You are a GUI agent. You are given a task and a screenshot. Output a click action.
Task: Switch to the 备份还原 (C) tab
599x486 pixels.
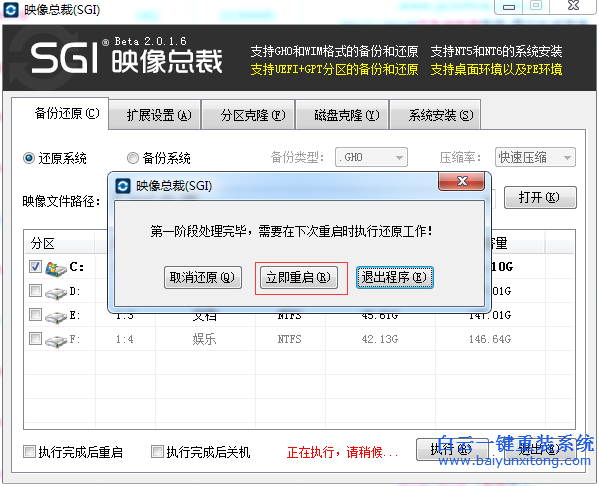(60, 113)
